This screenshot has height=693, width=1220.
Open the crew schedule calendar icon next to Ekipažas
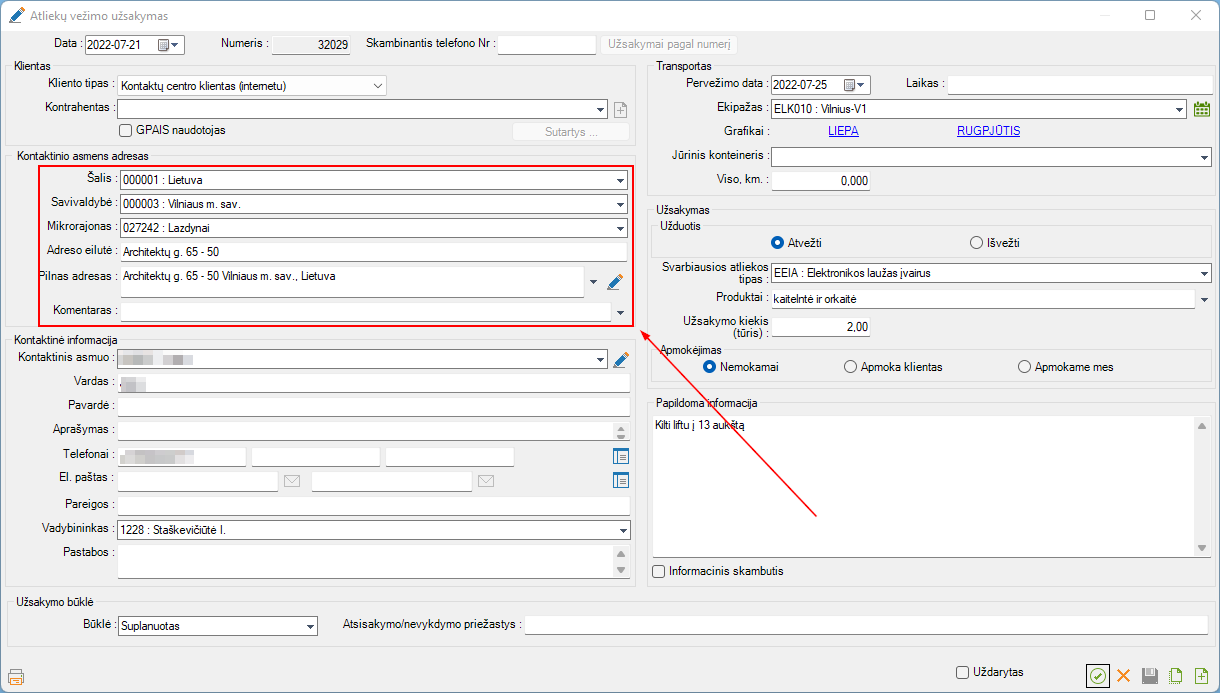[x=1202, y=109]
